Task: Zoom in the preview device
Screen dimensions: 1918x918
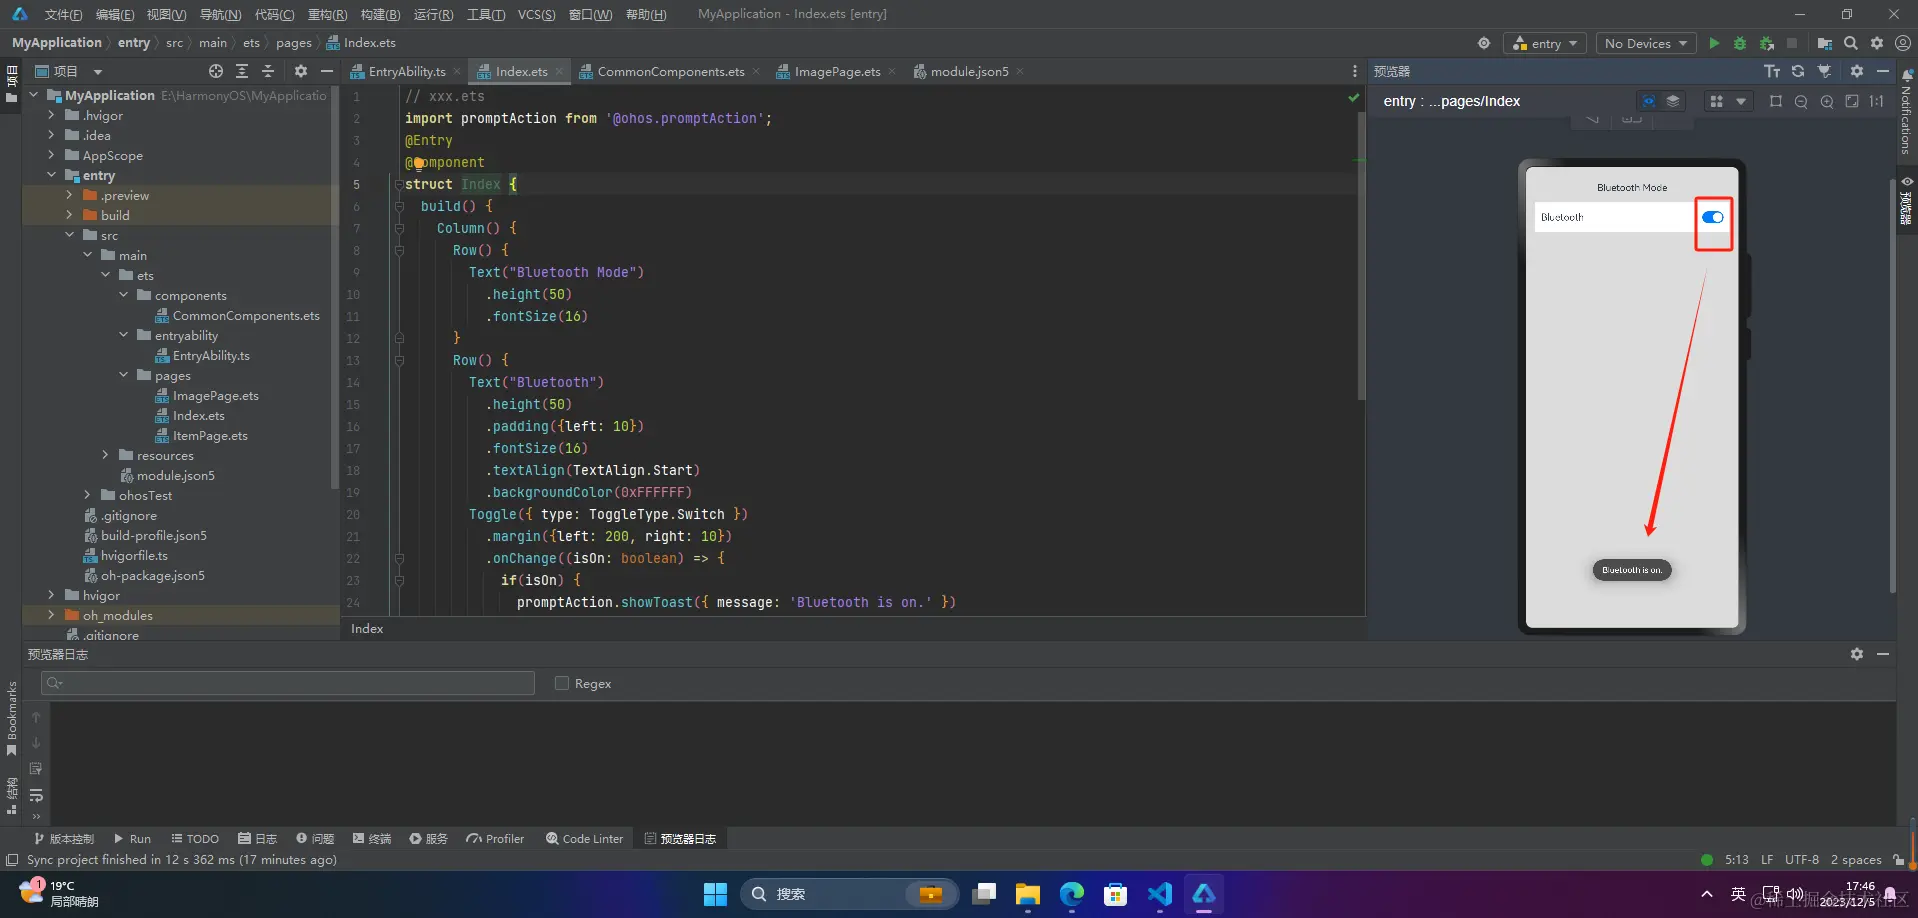Action: pos(1827,101)
